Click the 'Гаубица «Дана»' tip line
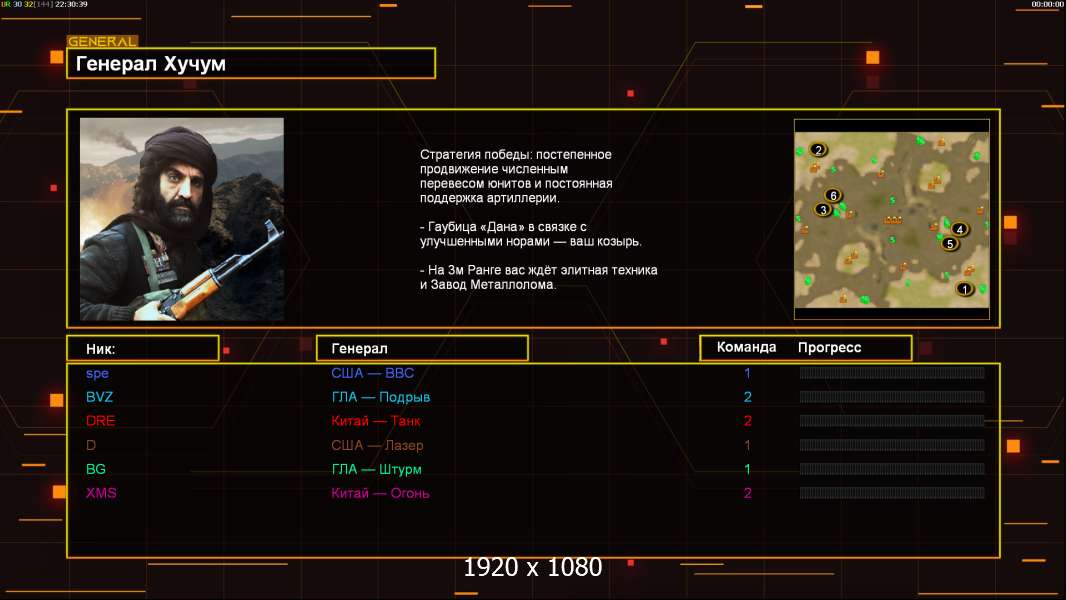 tap(530, 234)
